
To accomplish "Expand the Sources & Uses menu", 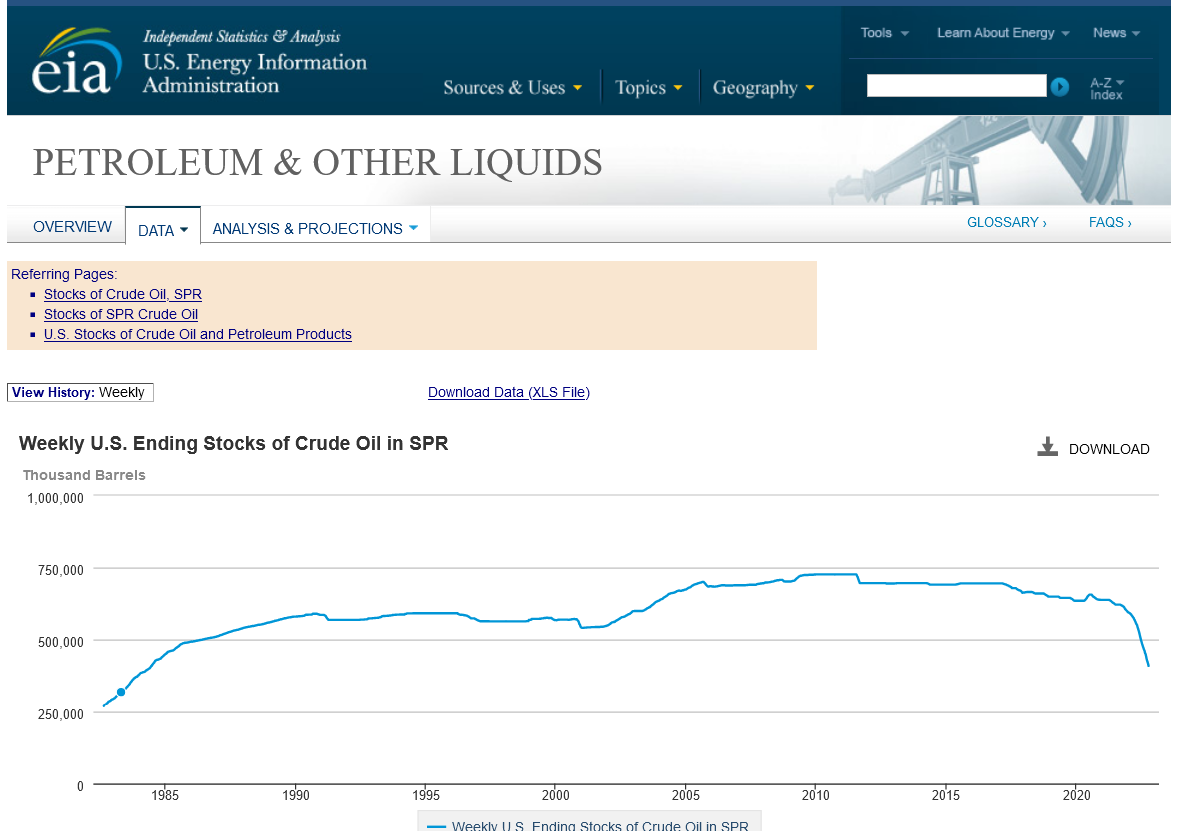I will pos(512,88).
